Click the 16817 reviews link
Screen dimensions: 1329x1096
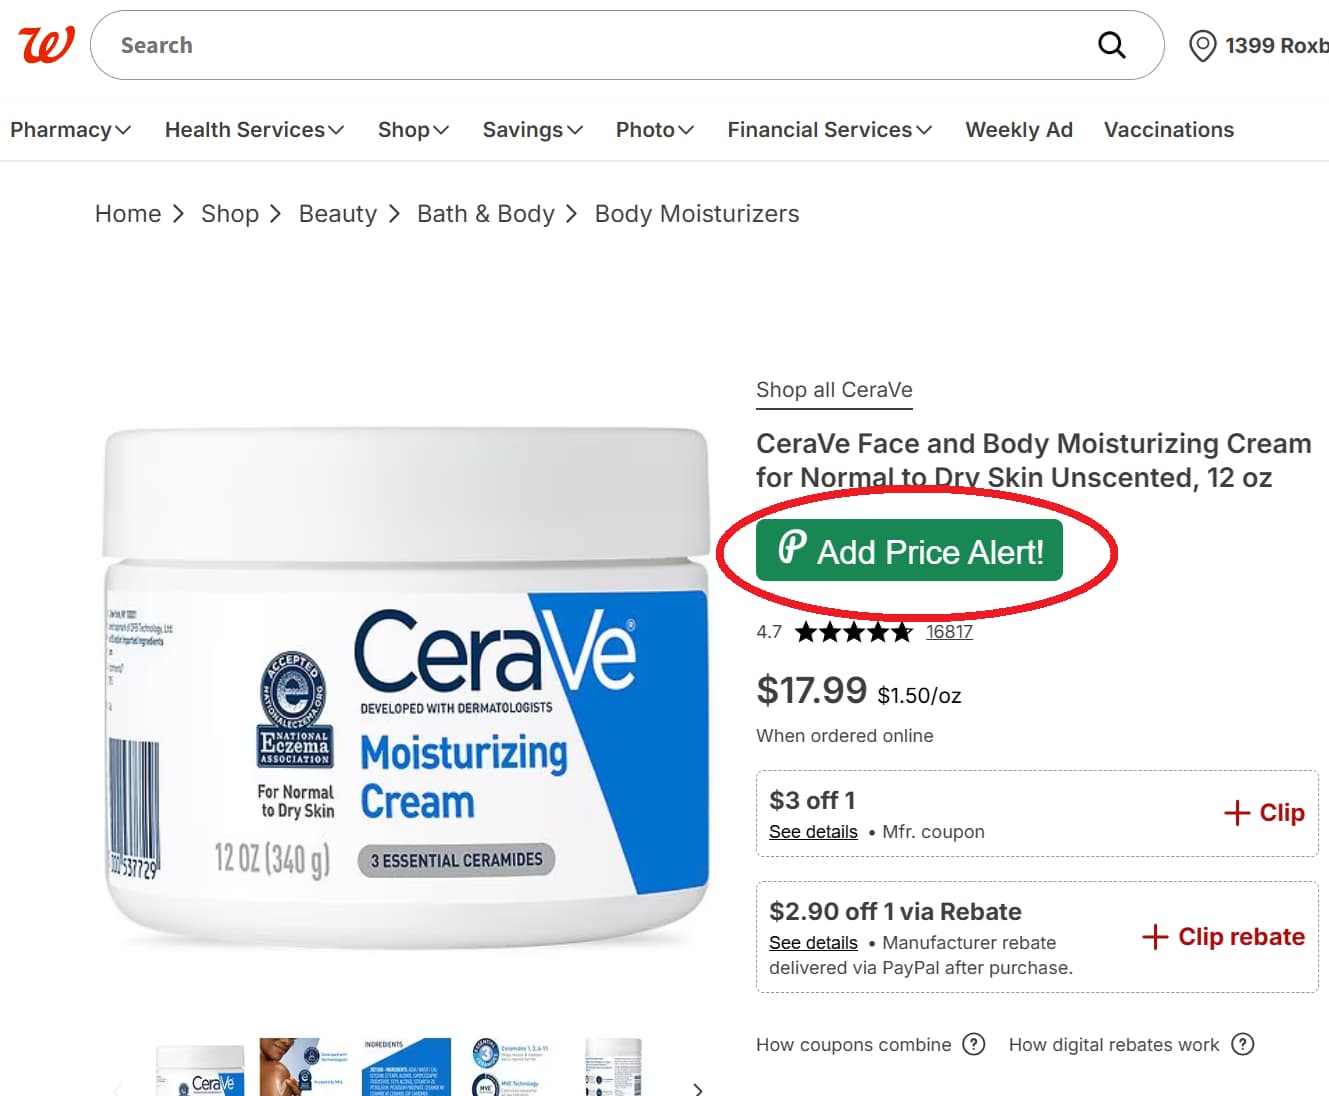(949, 631)
